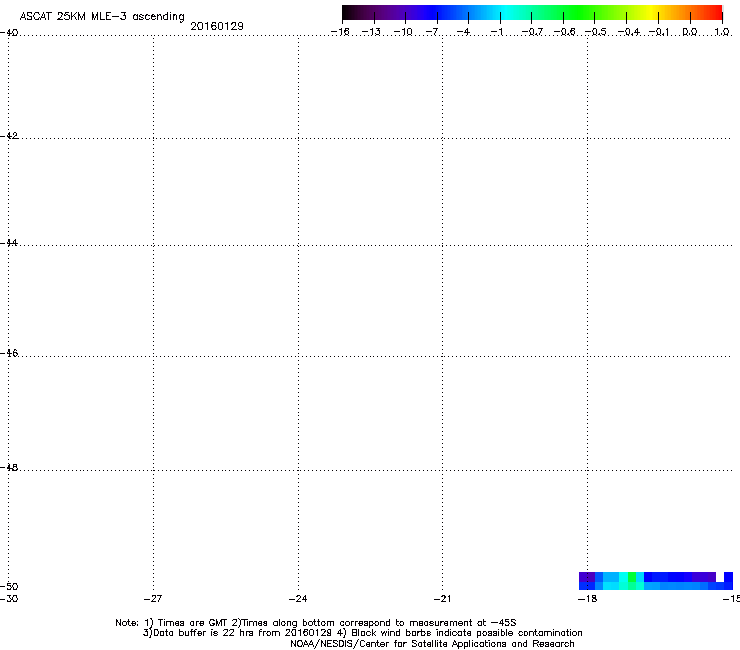Viewport: 740px width, 650px height.
Task: Click the -1 colorbar label
Action: coord(496,32)
